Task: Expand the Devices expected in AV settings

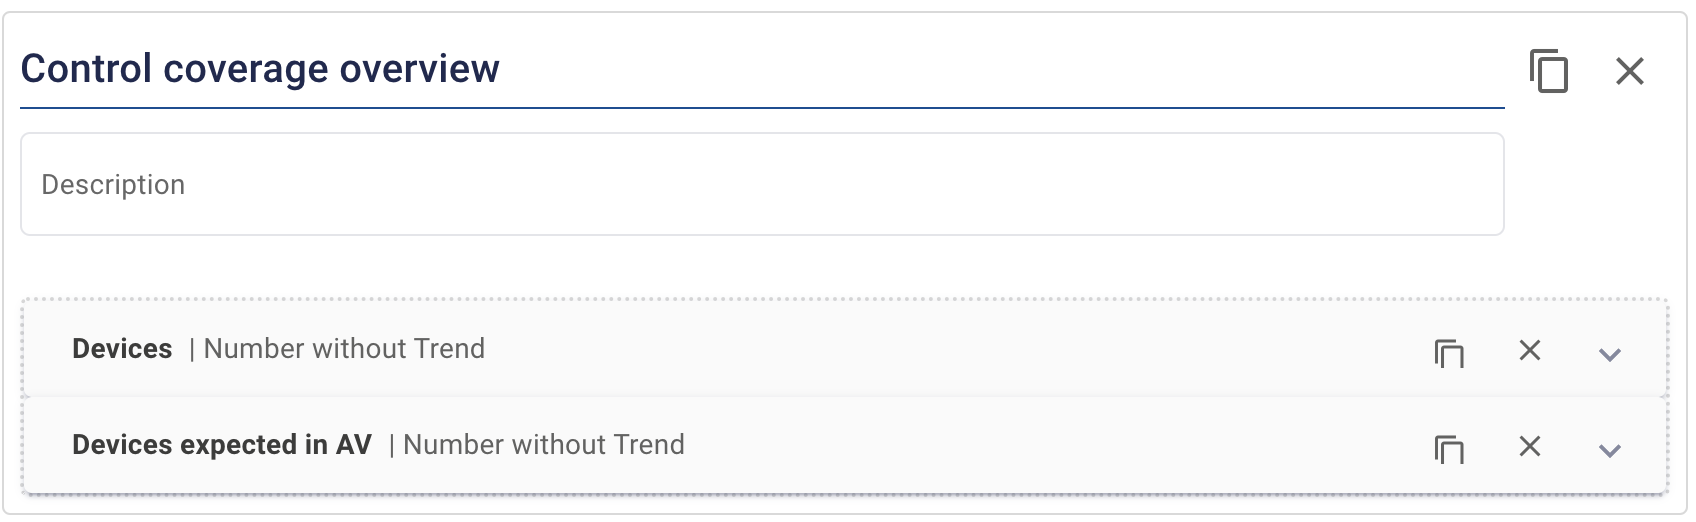Action: pos(1610,450)
